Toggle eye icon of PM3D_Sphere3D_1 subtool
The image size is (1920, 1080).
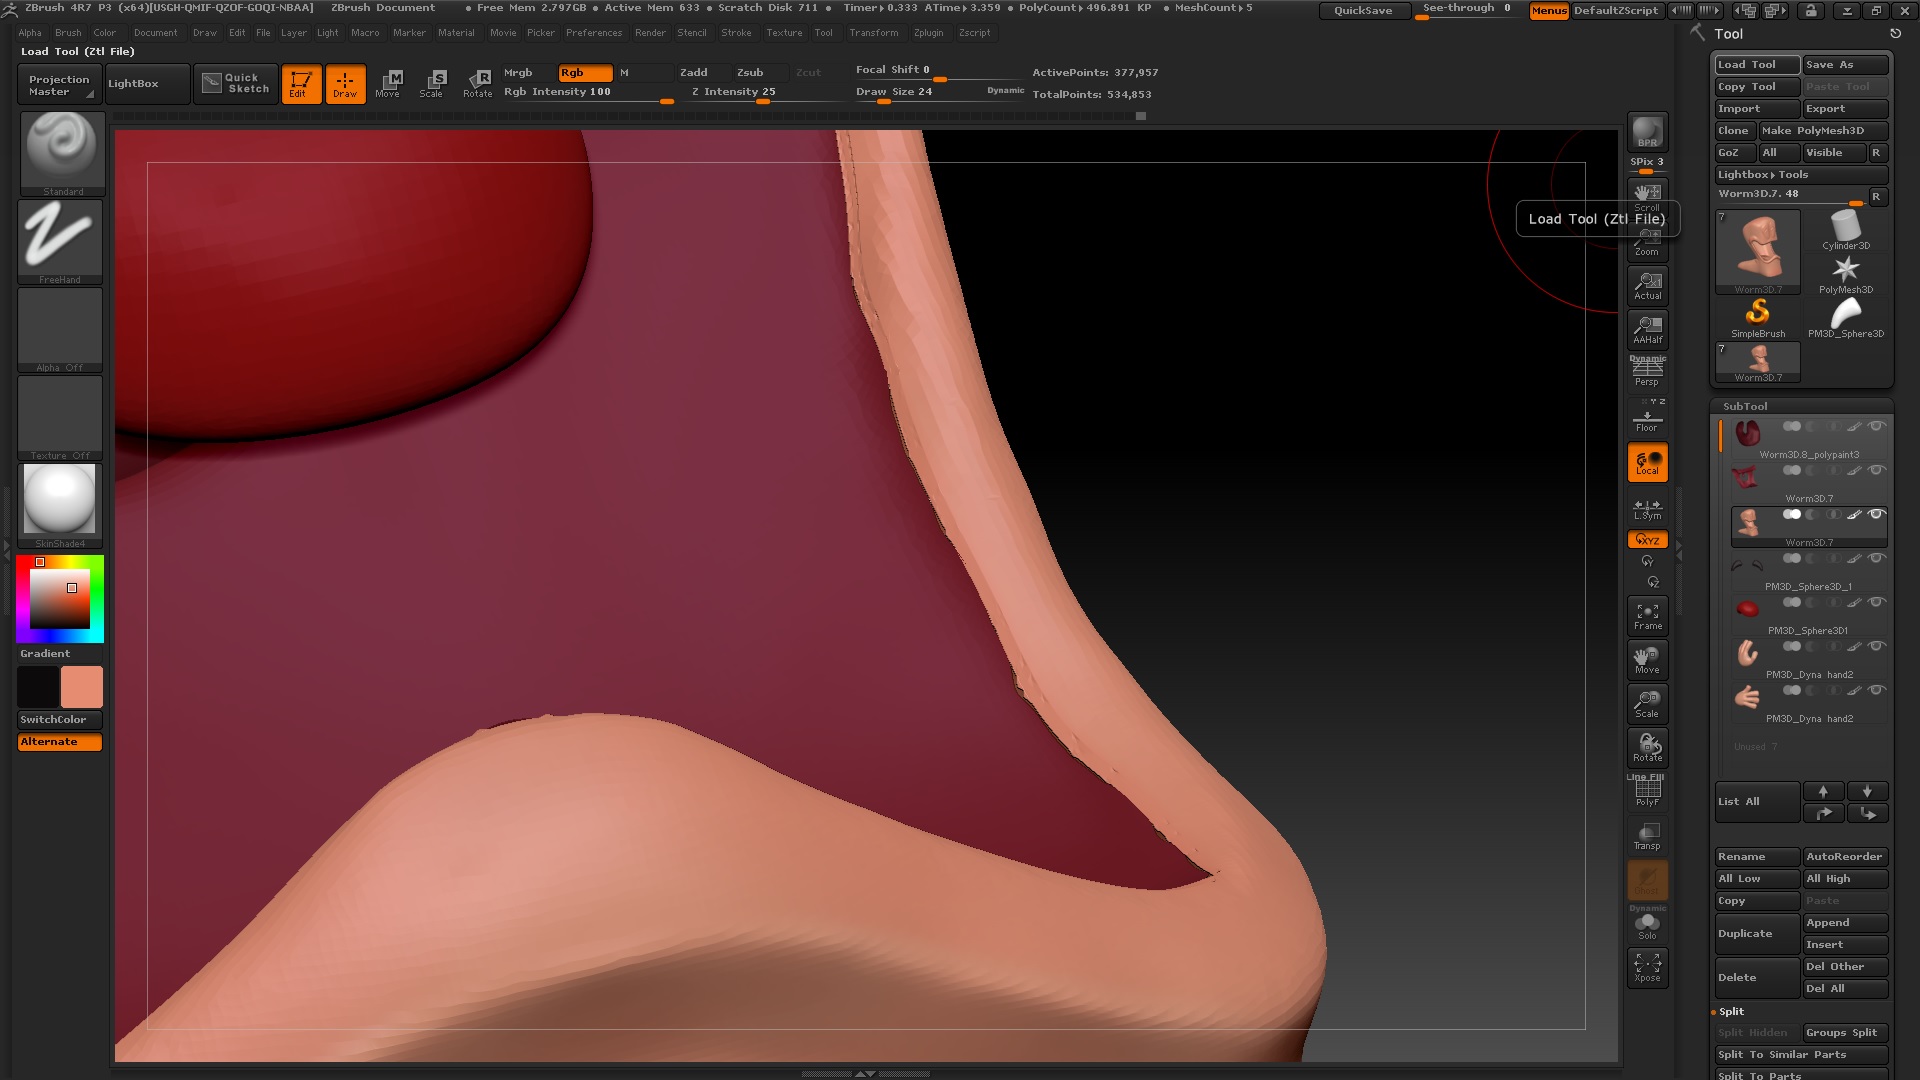tap(1877, 559)
